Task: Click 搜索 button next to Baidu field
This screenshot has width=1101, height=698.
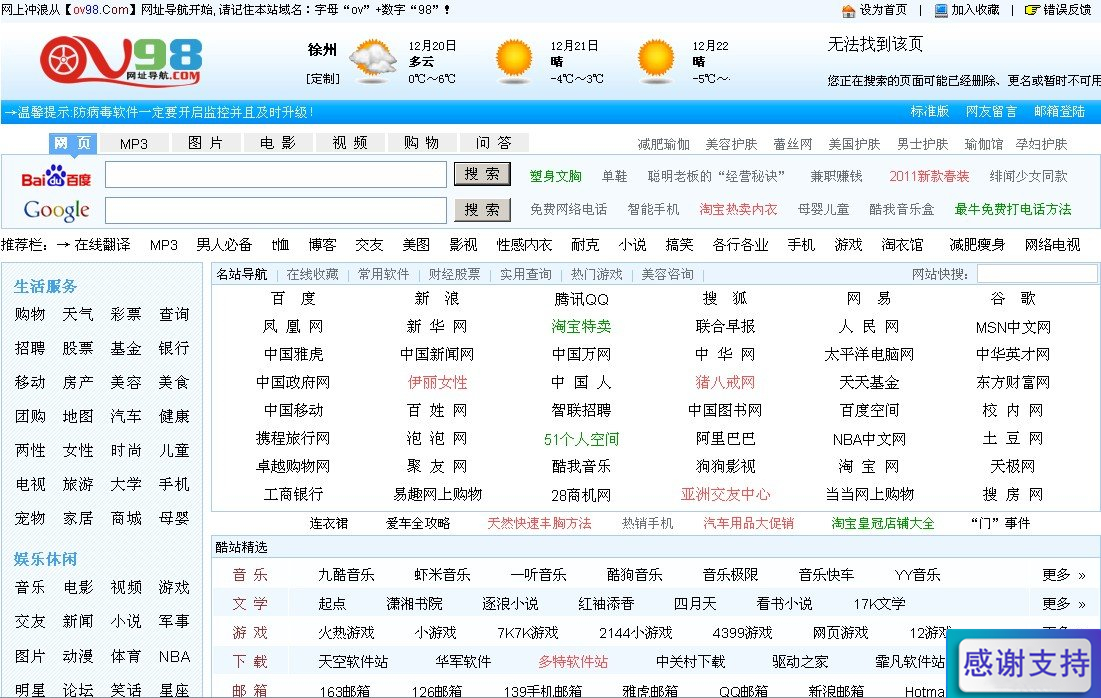Action: click(482, 174)
